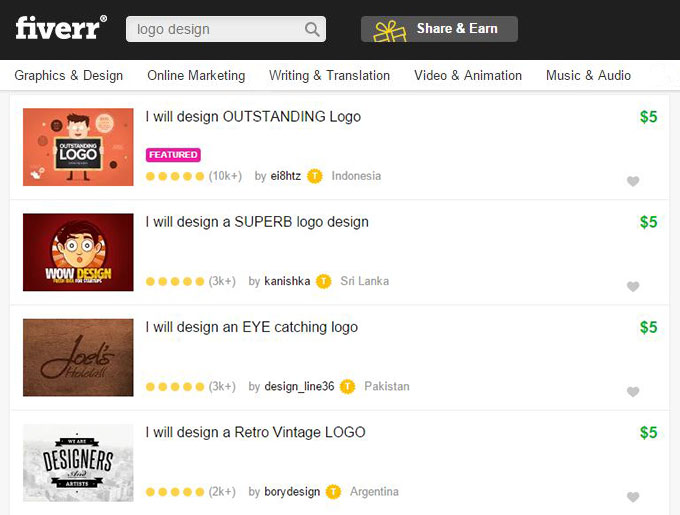Open the Graphics & Design category
The image size is (680, 515).
click(x=69, y=75)
